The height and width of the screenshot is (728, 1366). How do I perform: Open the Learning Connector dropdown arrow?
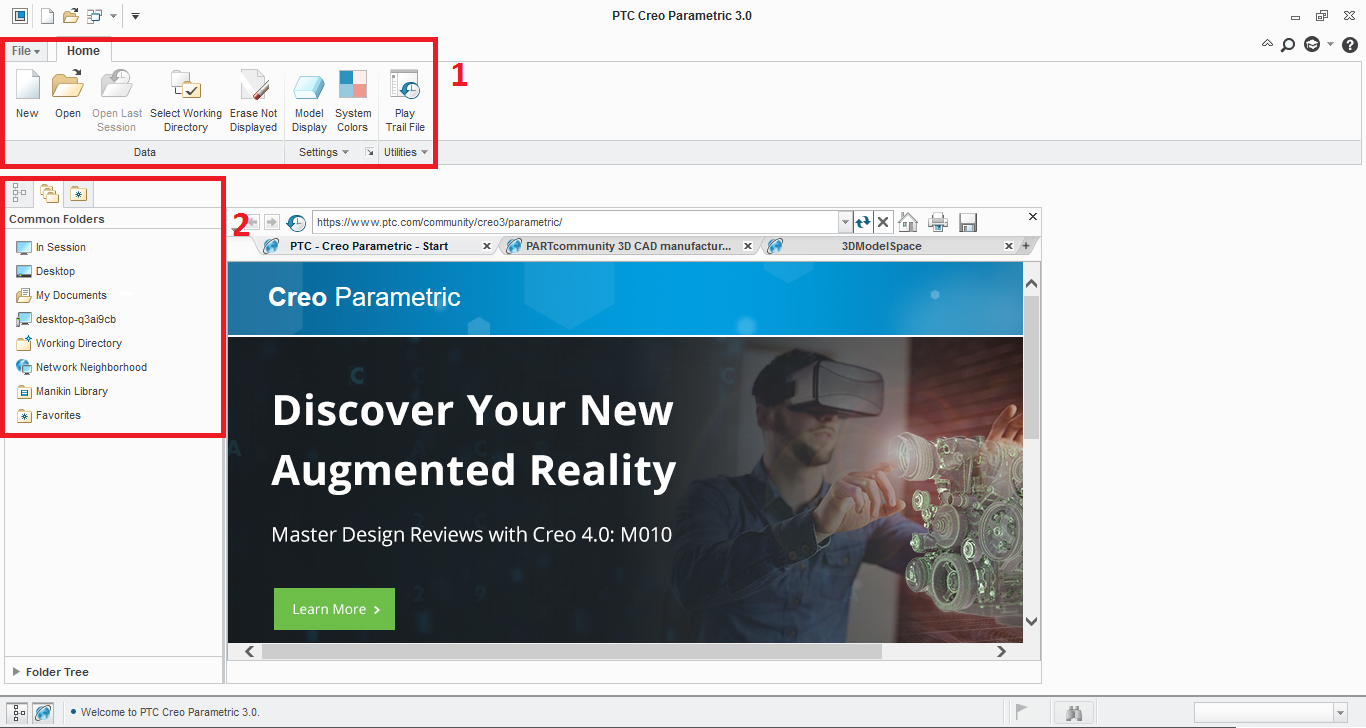(x=1330, y=45)
